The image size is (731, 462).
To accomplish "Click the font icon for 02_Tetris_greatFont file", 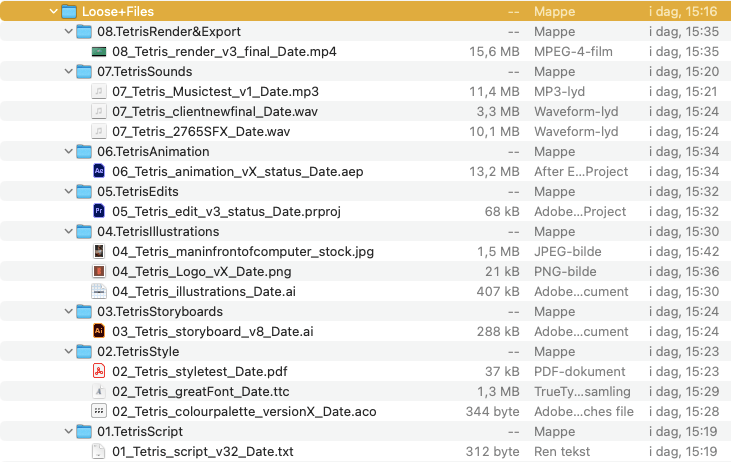I will (99, 391).
